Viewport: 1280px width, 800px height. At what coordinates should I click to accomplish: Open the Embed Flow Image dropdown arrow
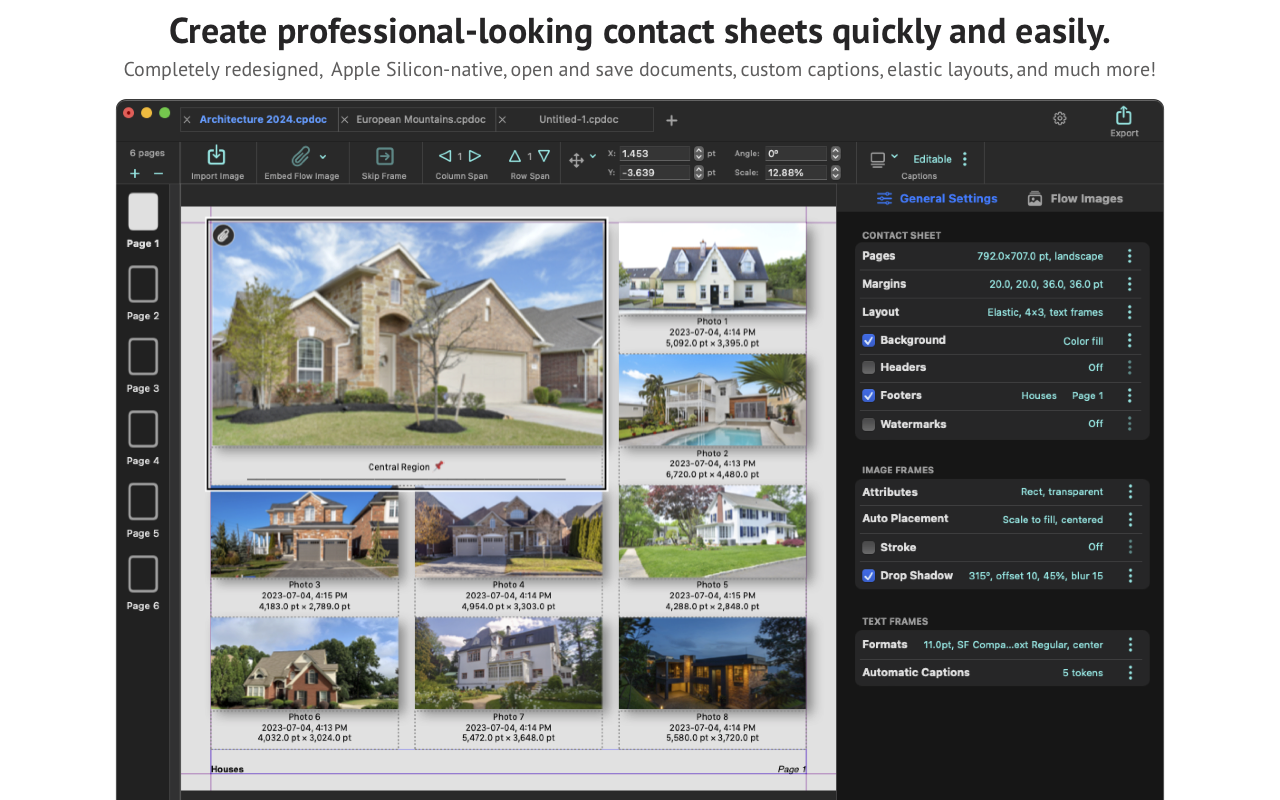323,157
